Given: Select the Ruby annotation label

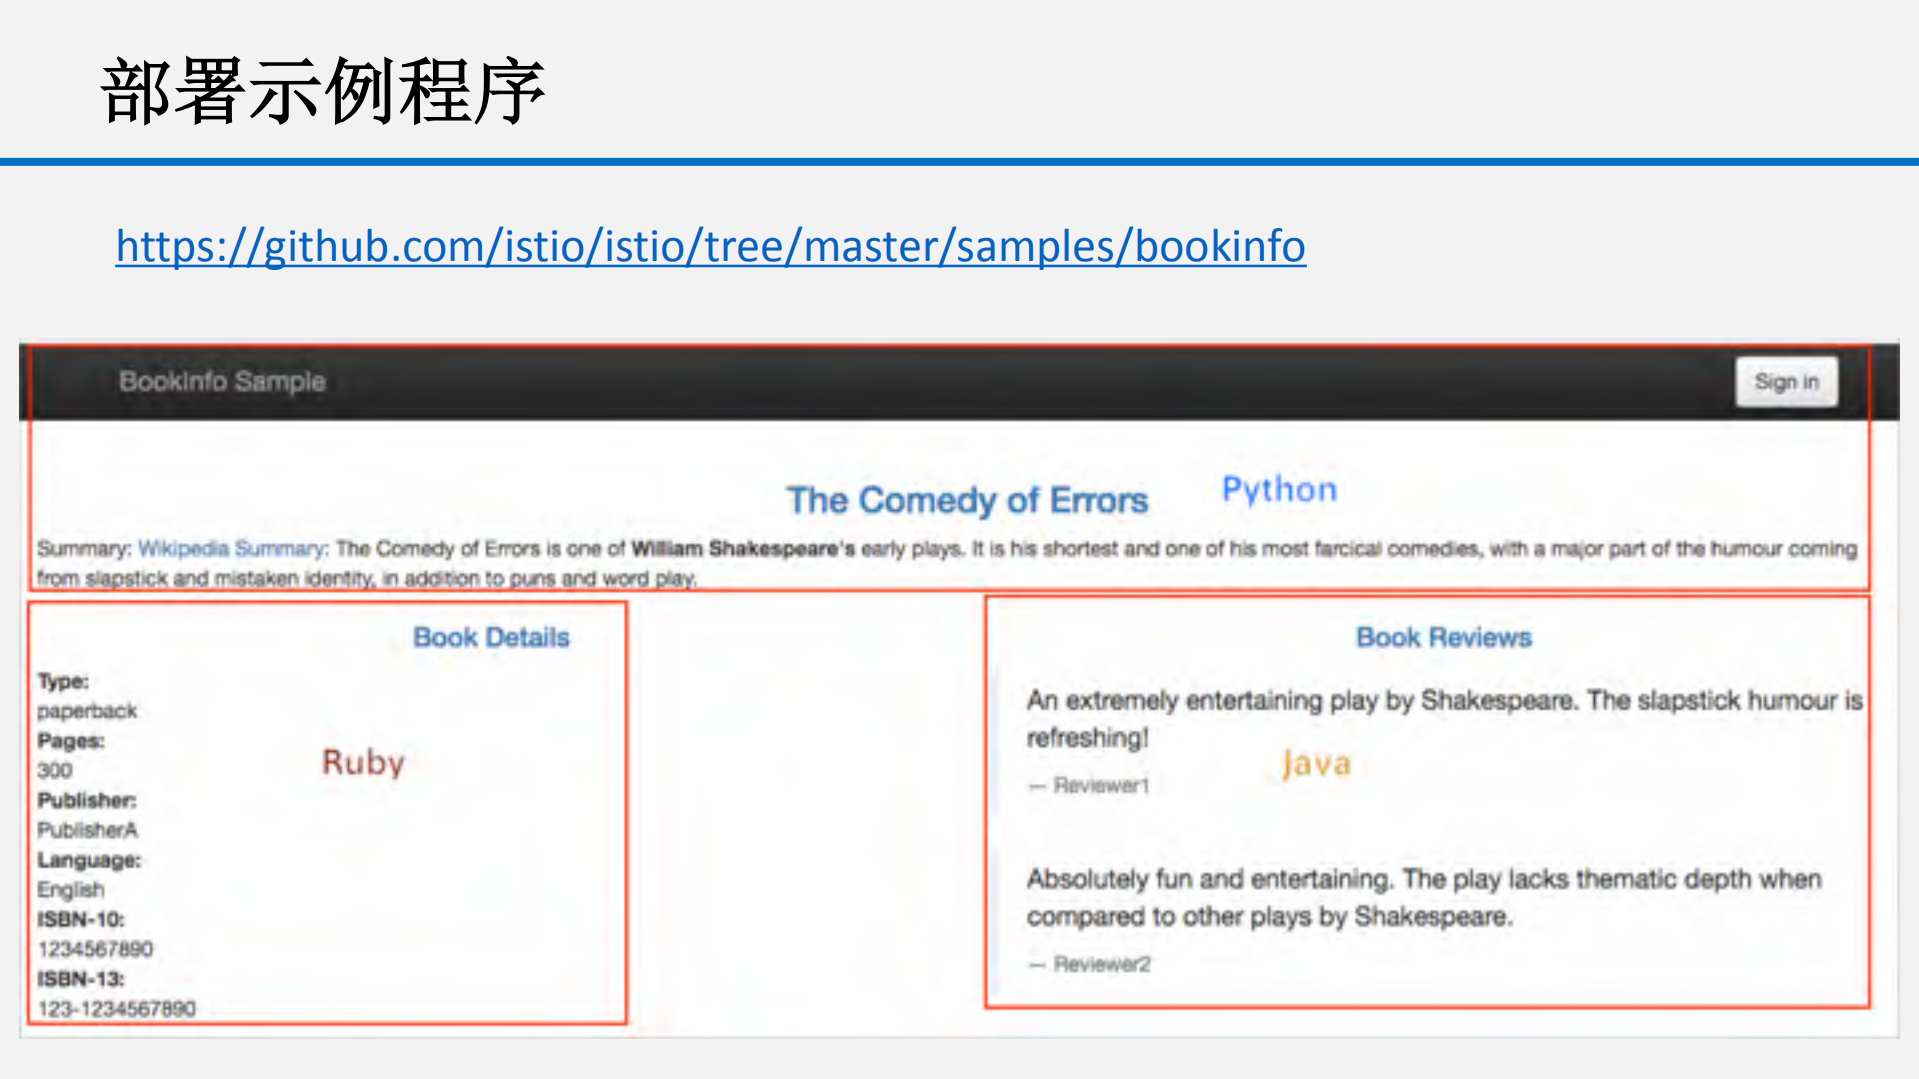Looking at the screenshot, I should [362, 763].
